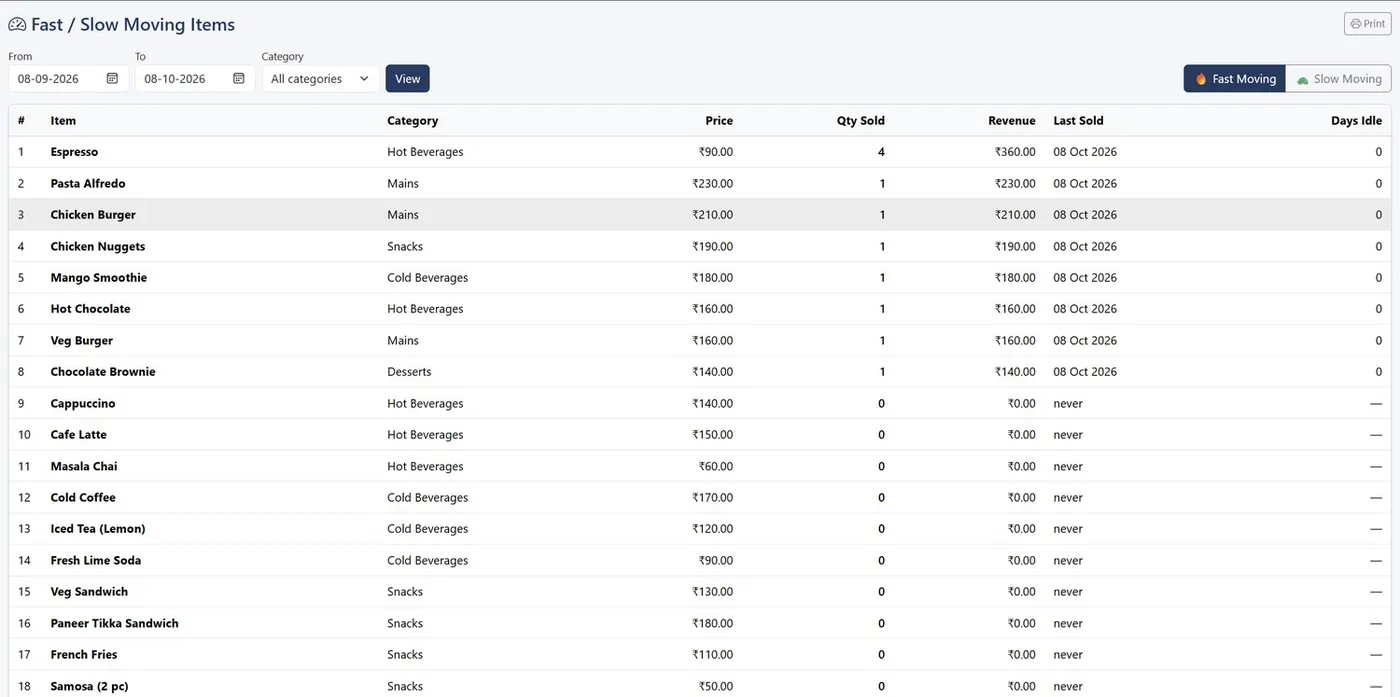Image resolution: width=1400 pixels, height=697 pixels.
Task: Edit the To date field 08-10-2026
Action: coord(195,78)
